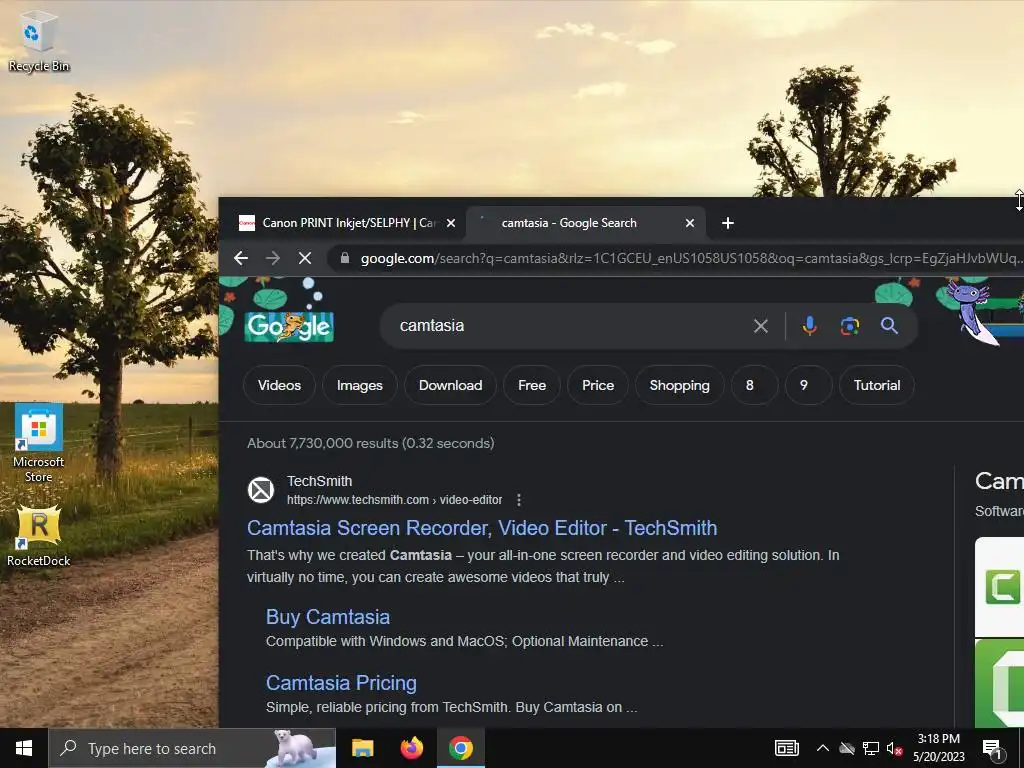The height and width of the screenshot is (768, 1024).
Task: Close the camtasia - Google Search tab
Action: click(x=690, y=223)
